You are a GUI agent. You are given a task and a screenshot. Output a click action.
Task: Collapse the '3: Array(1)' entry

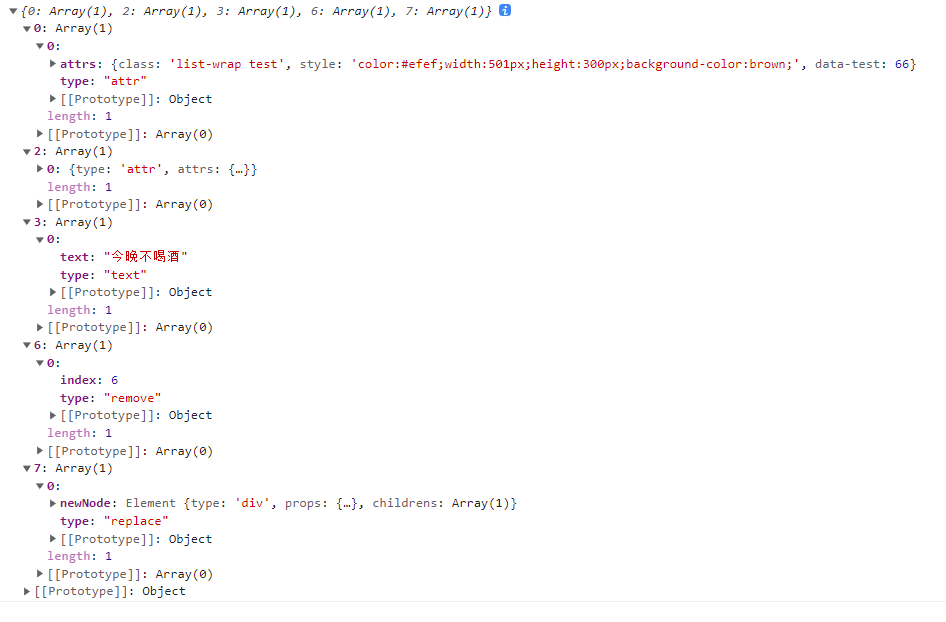26,222
